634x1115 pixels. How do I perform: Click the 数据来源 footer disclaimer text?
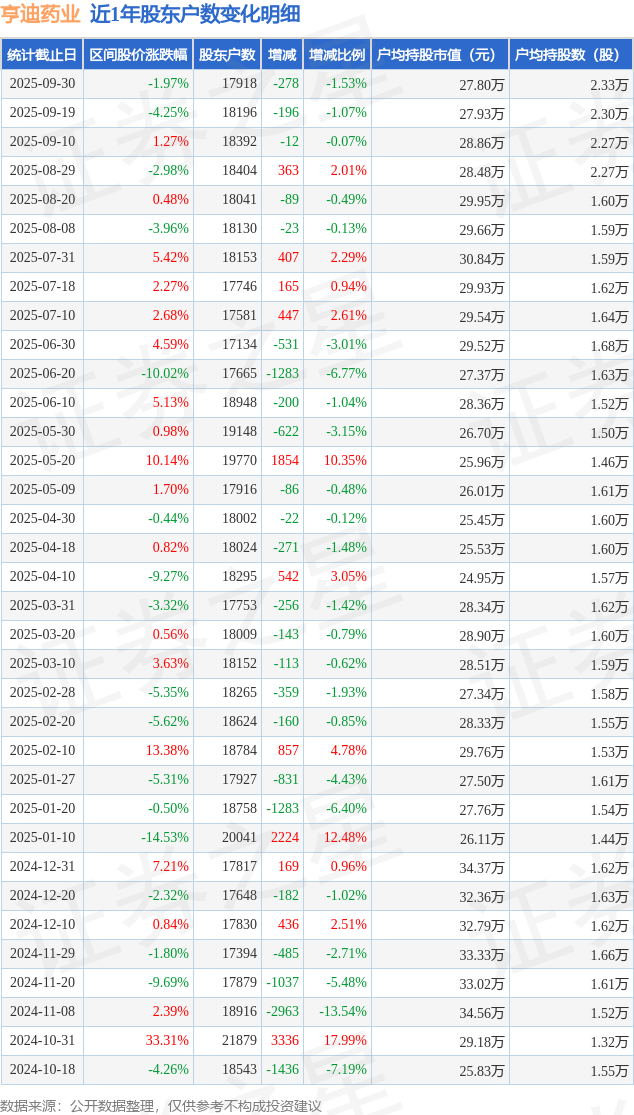[x=161, y=1105]
